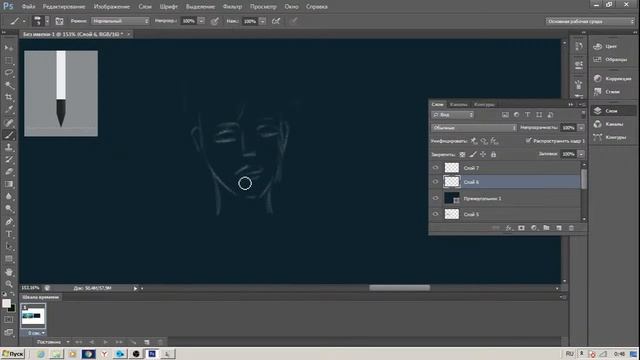
Task: Hide the Слой 5 layer
Action: pos(436,214)
